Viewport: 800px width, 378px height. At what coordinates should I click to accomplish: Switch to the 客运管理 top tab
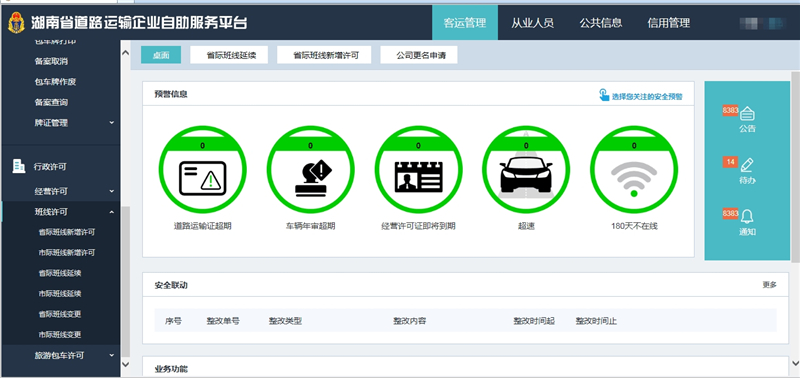click(x=465, y=22)
